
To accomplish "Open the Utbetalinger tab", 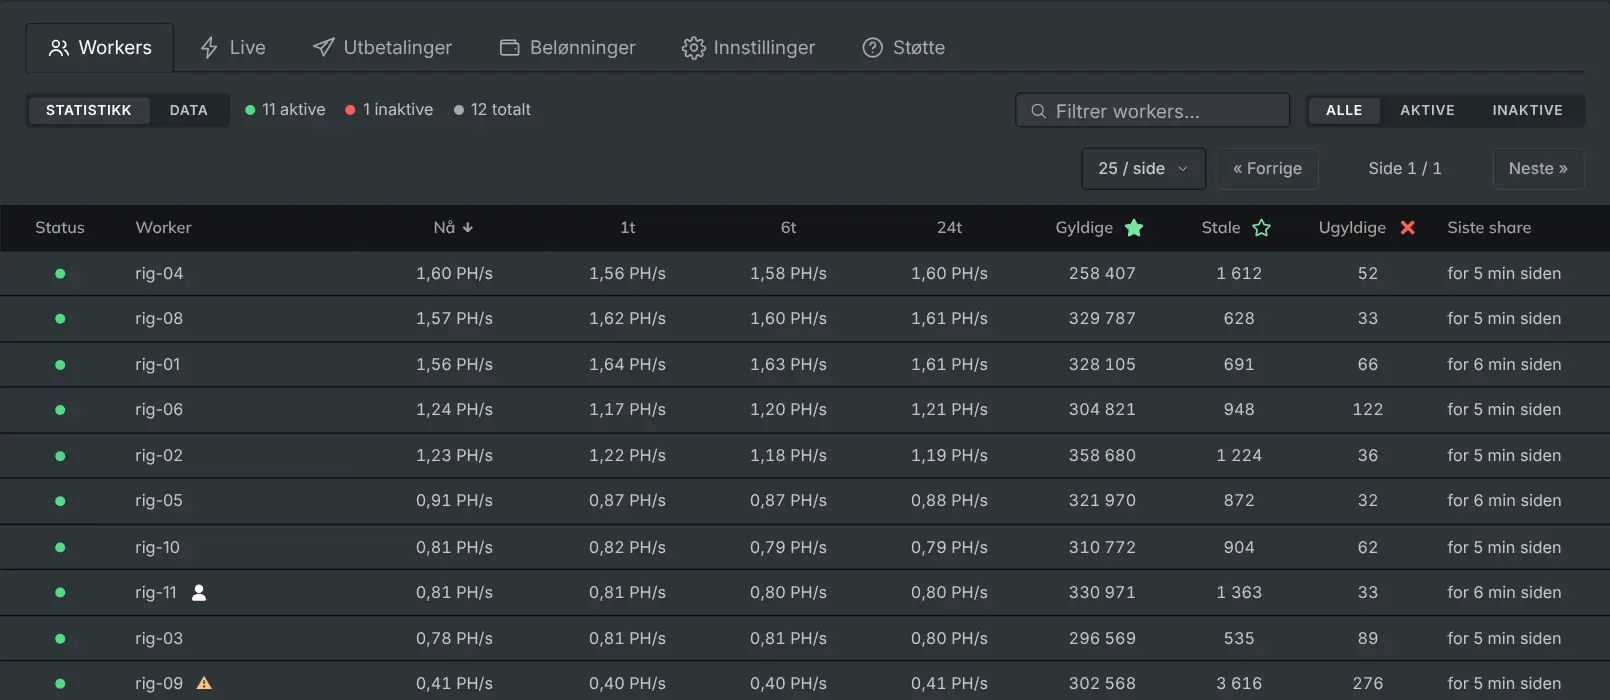I will point(382,48).
